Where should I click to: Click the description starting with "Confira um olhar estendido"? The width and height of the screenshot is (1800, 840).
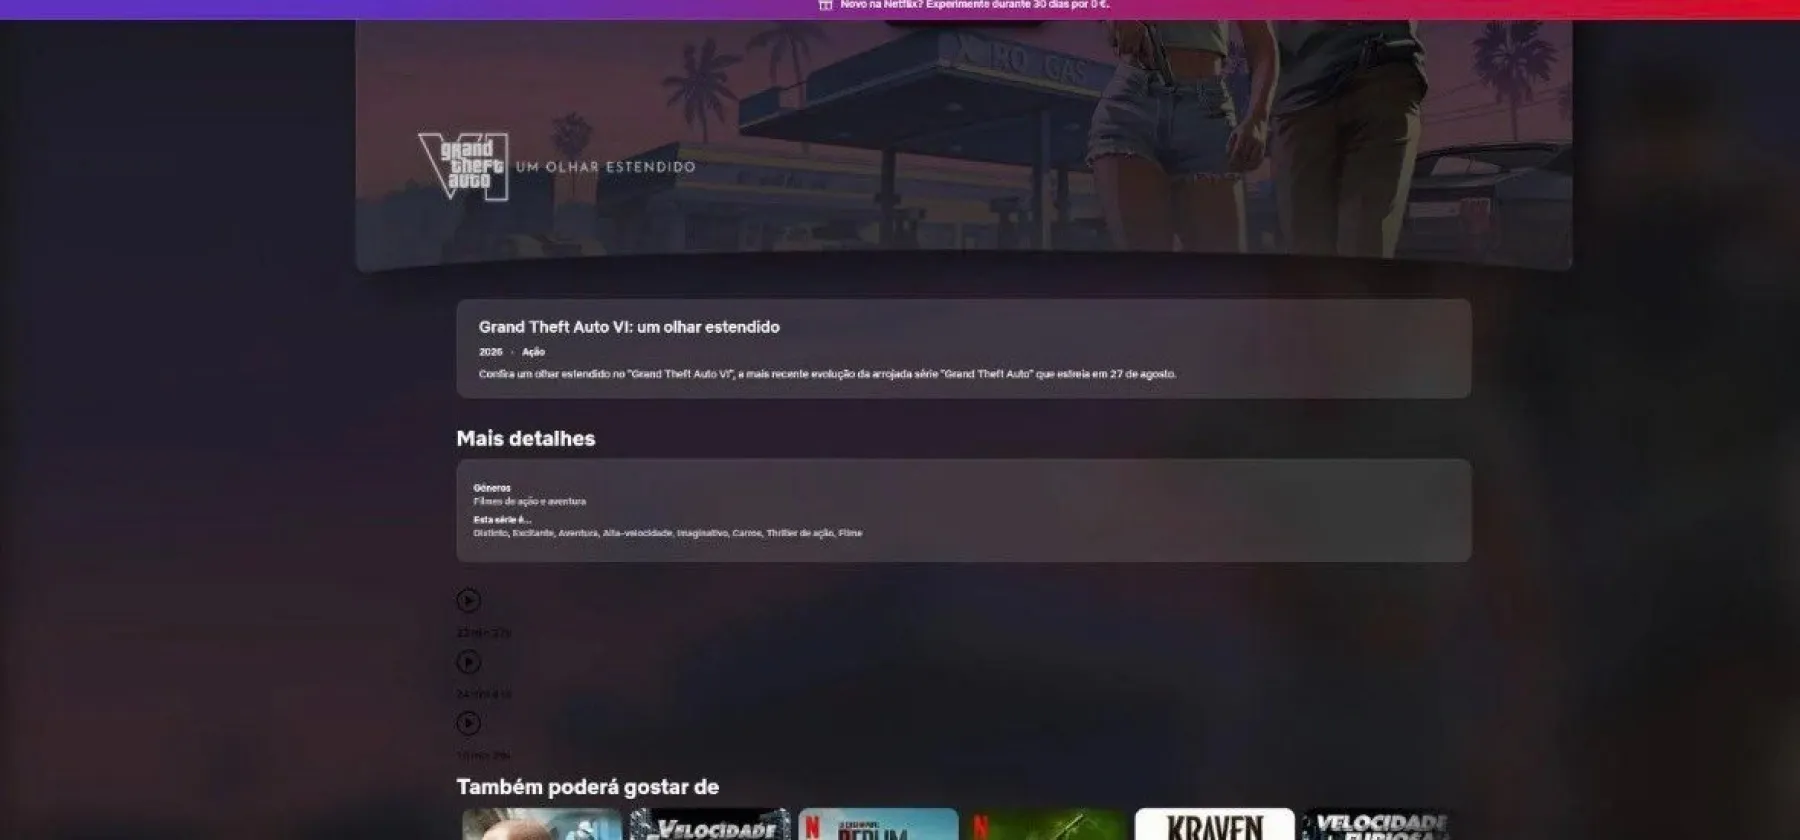point(827,374)
